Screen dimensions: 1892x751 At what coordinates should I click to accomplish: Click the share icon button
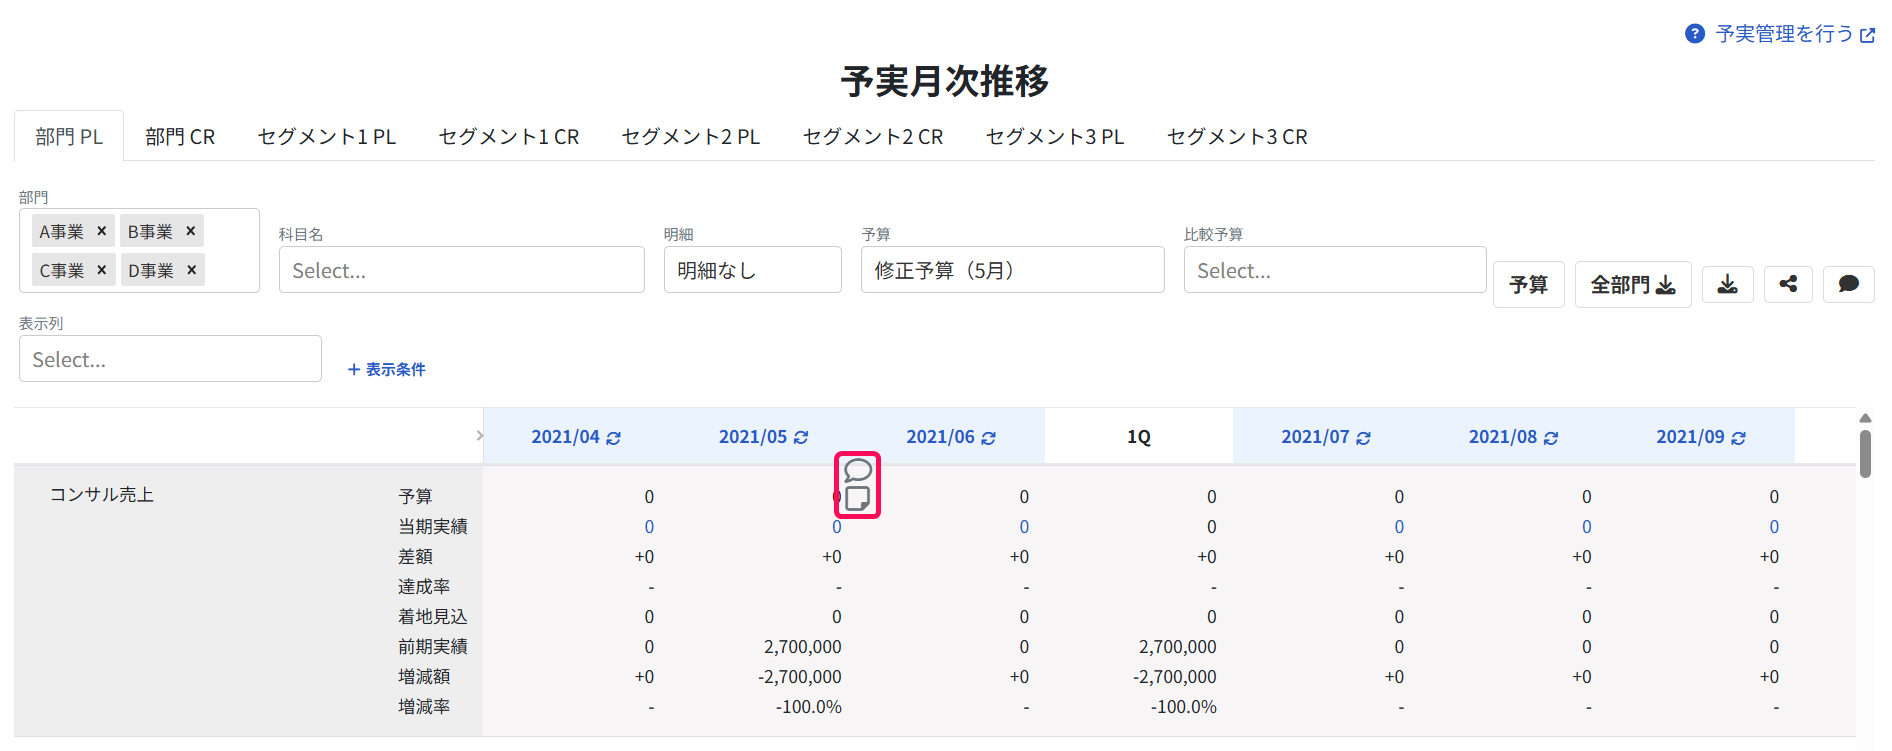click(x=1788, y=285)
